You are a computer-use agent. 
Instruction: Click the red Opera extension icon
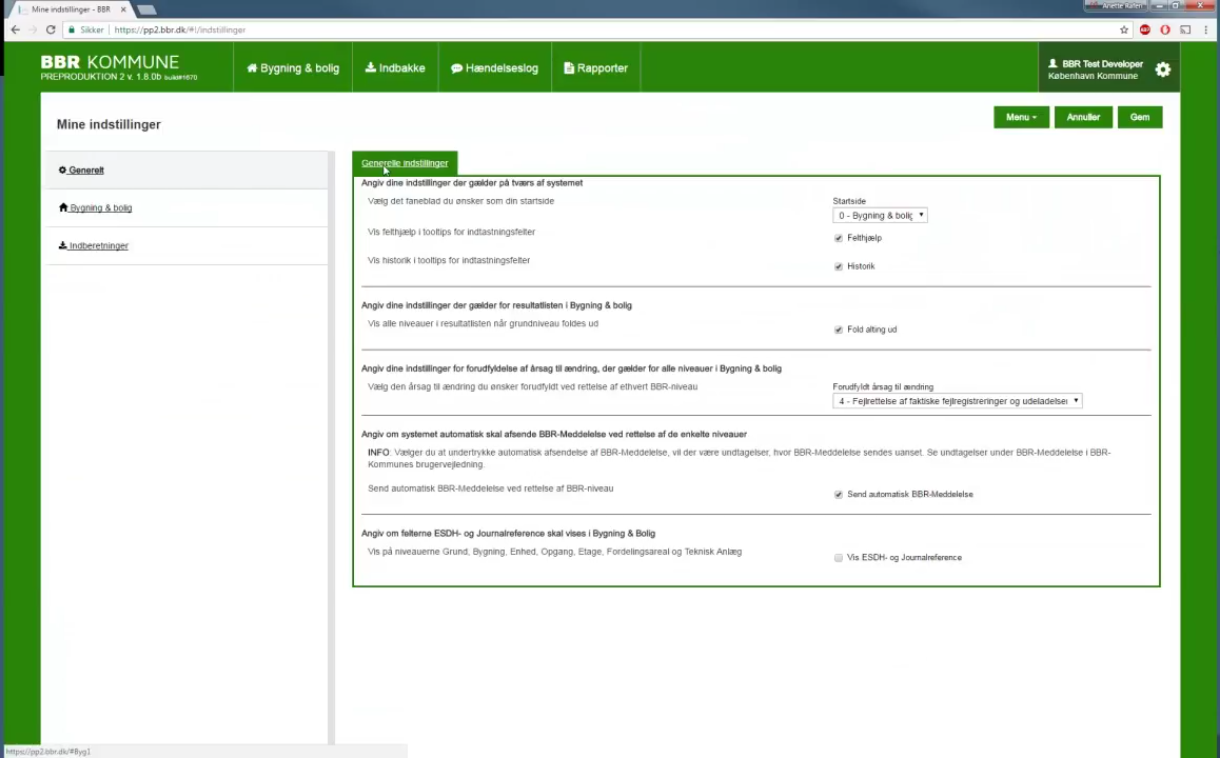tap(1165, 30)
